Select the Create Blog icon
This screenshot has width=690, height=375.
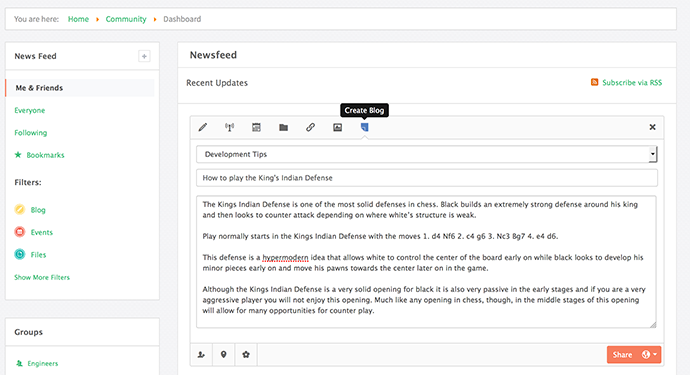pos(364,127)
